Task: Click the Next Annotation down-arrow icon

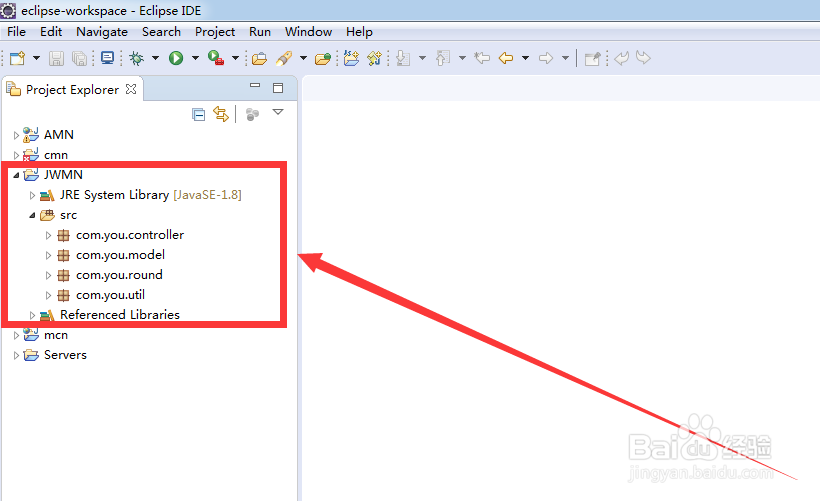Action: [403, 58]
